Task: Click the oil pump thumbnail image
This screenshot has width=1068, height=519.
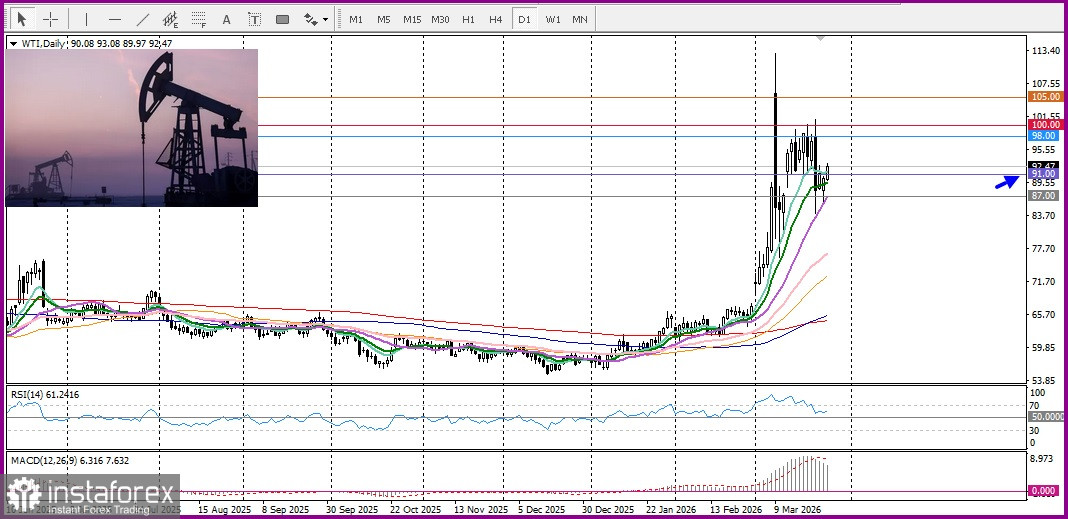Action: click(x=132, y=128)
